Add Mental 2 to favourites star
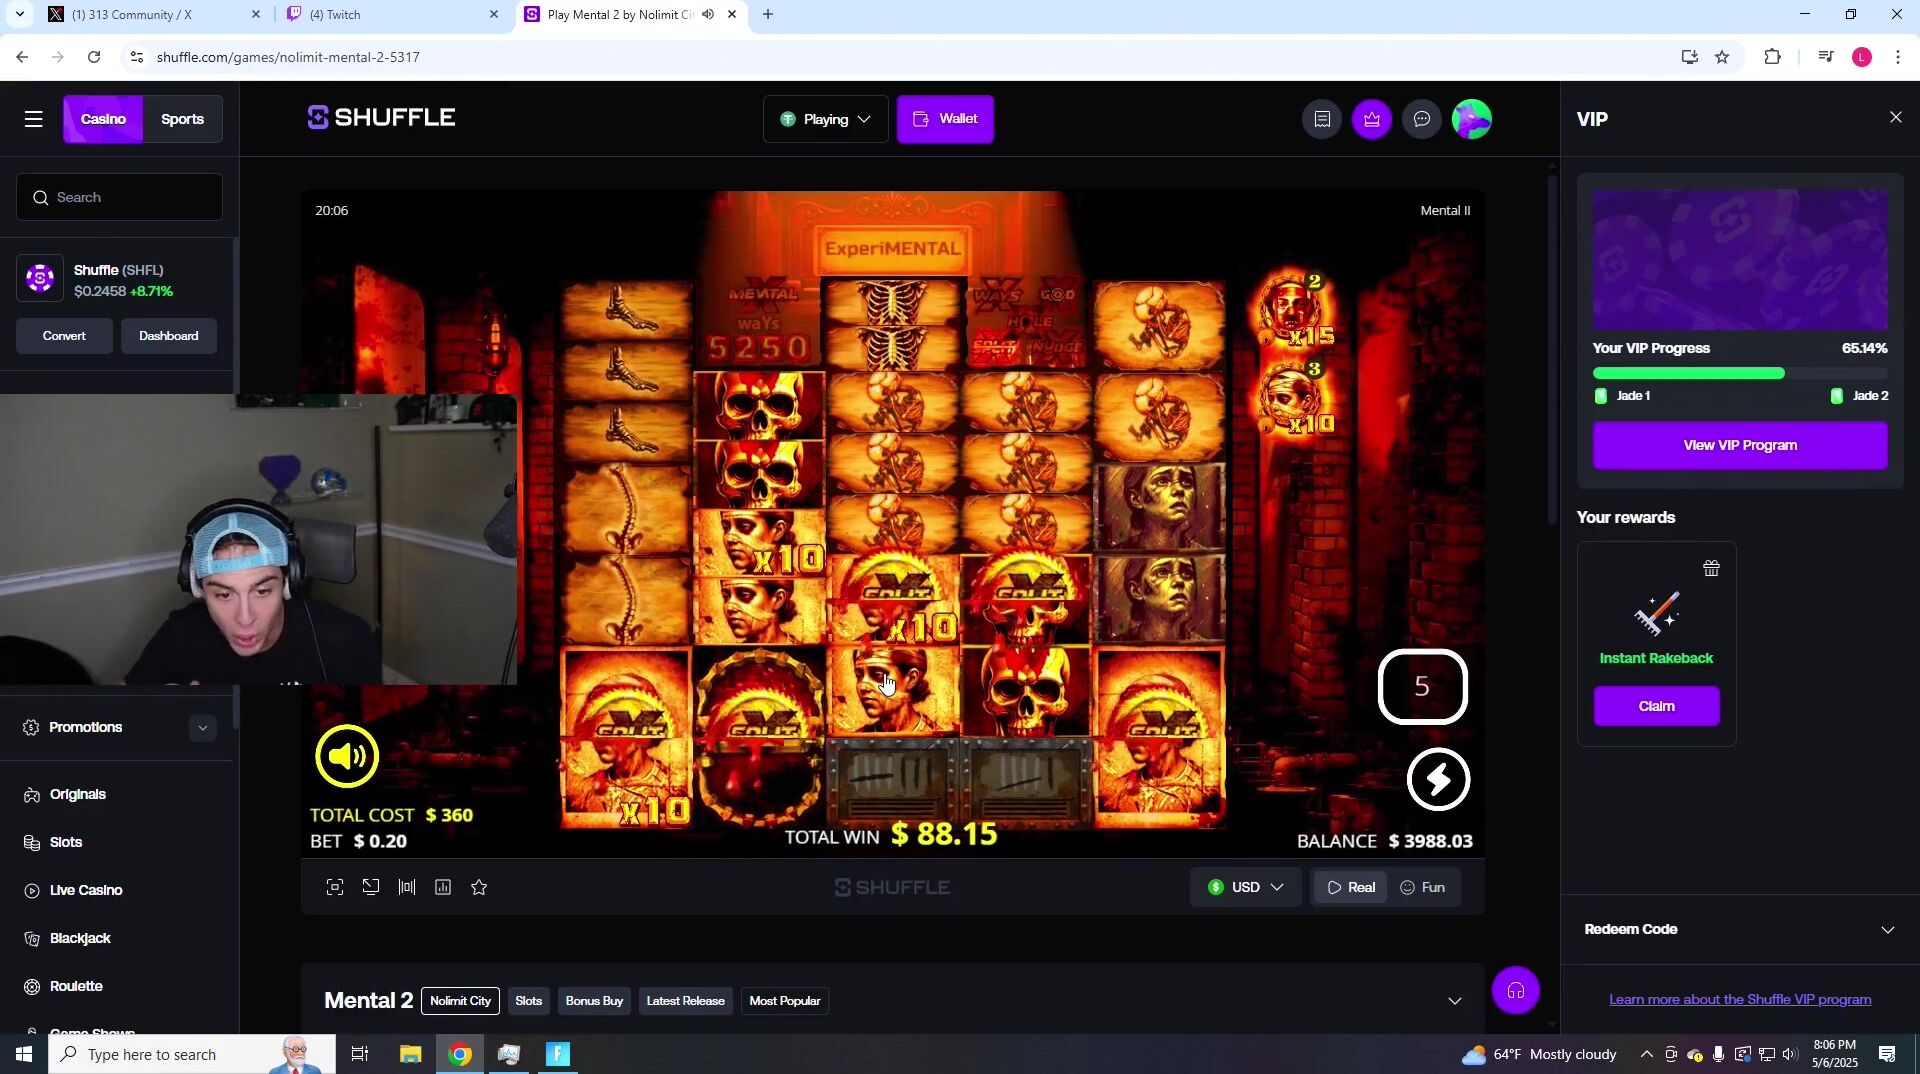 pos(479,887)
